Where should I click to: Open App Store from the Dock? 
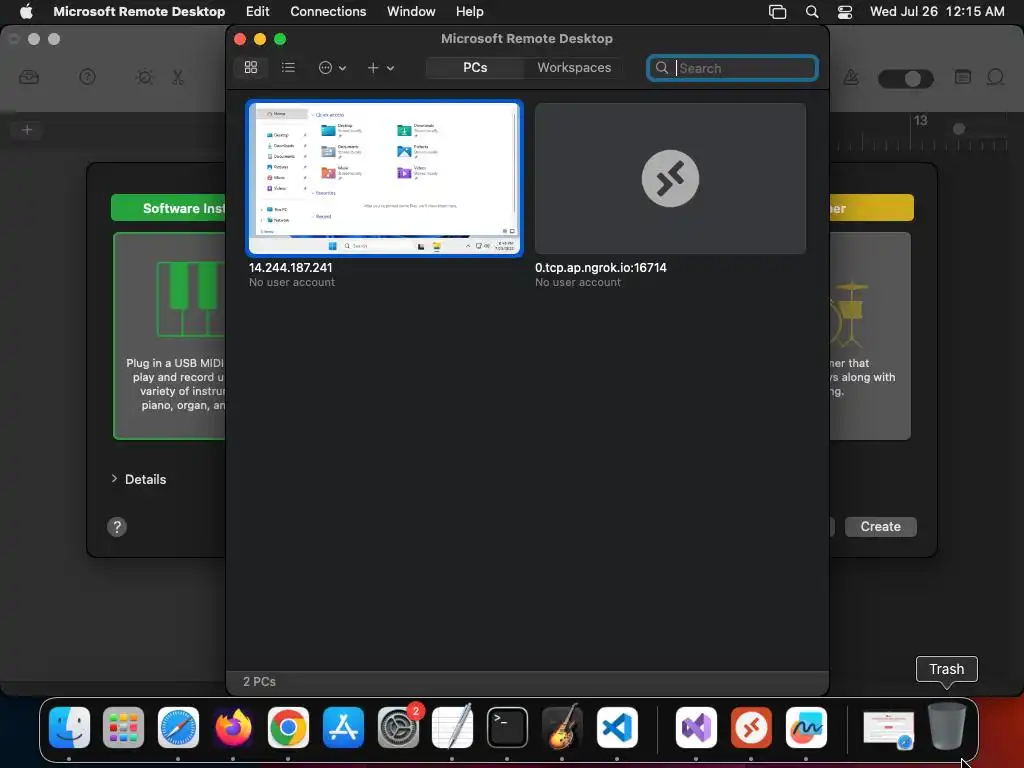click(343, 727)
